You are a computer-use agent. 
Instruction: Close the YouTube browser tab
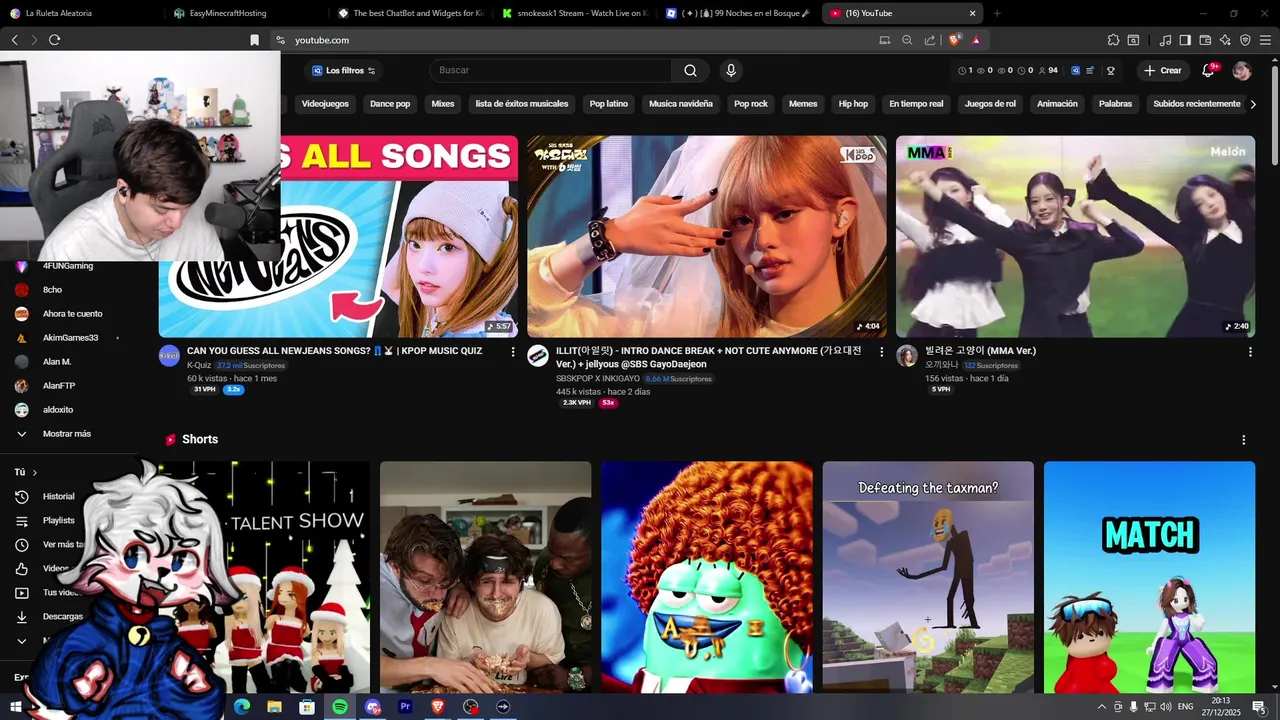pyautogui.click(x=972, y=13)
